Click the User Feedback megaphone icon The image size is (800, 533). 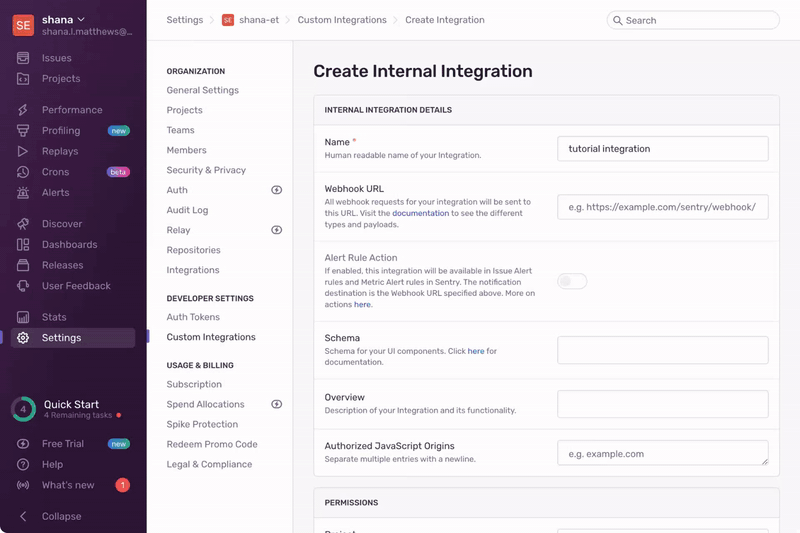(23, 286)
